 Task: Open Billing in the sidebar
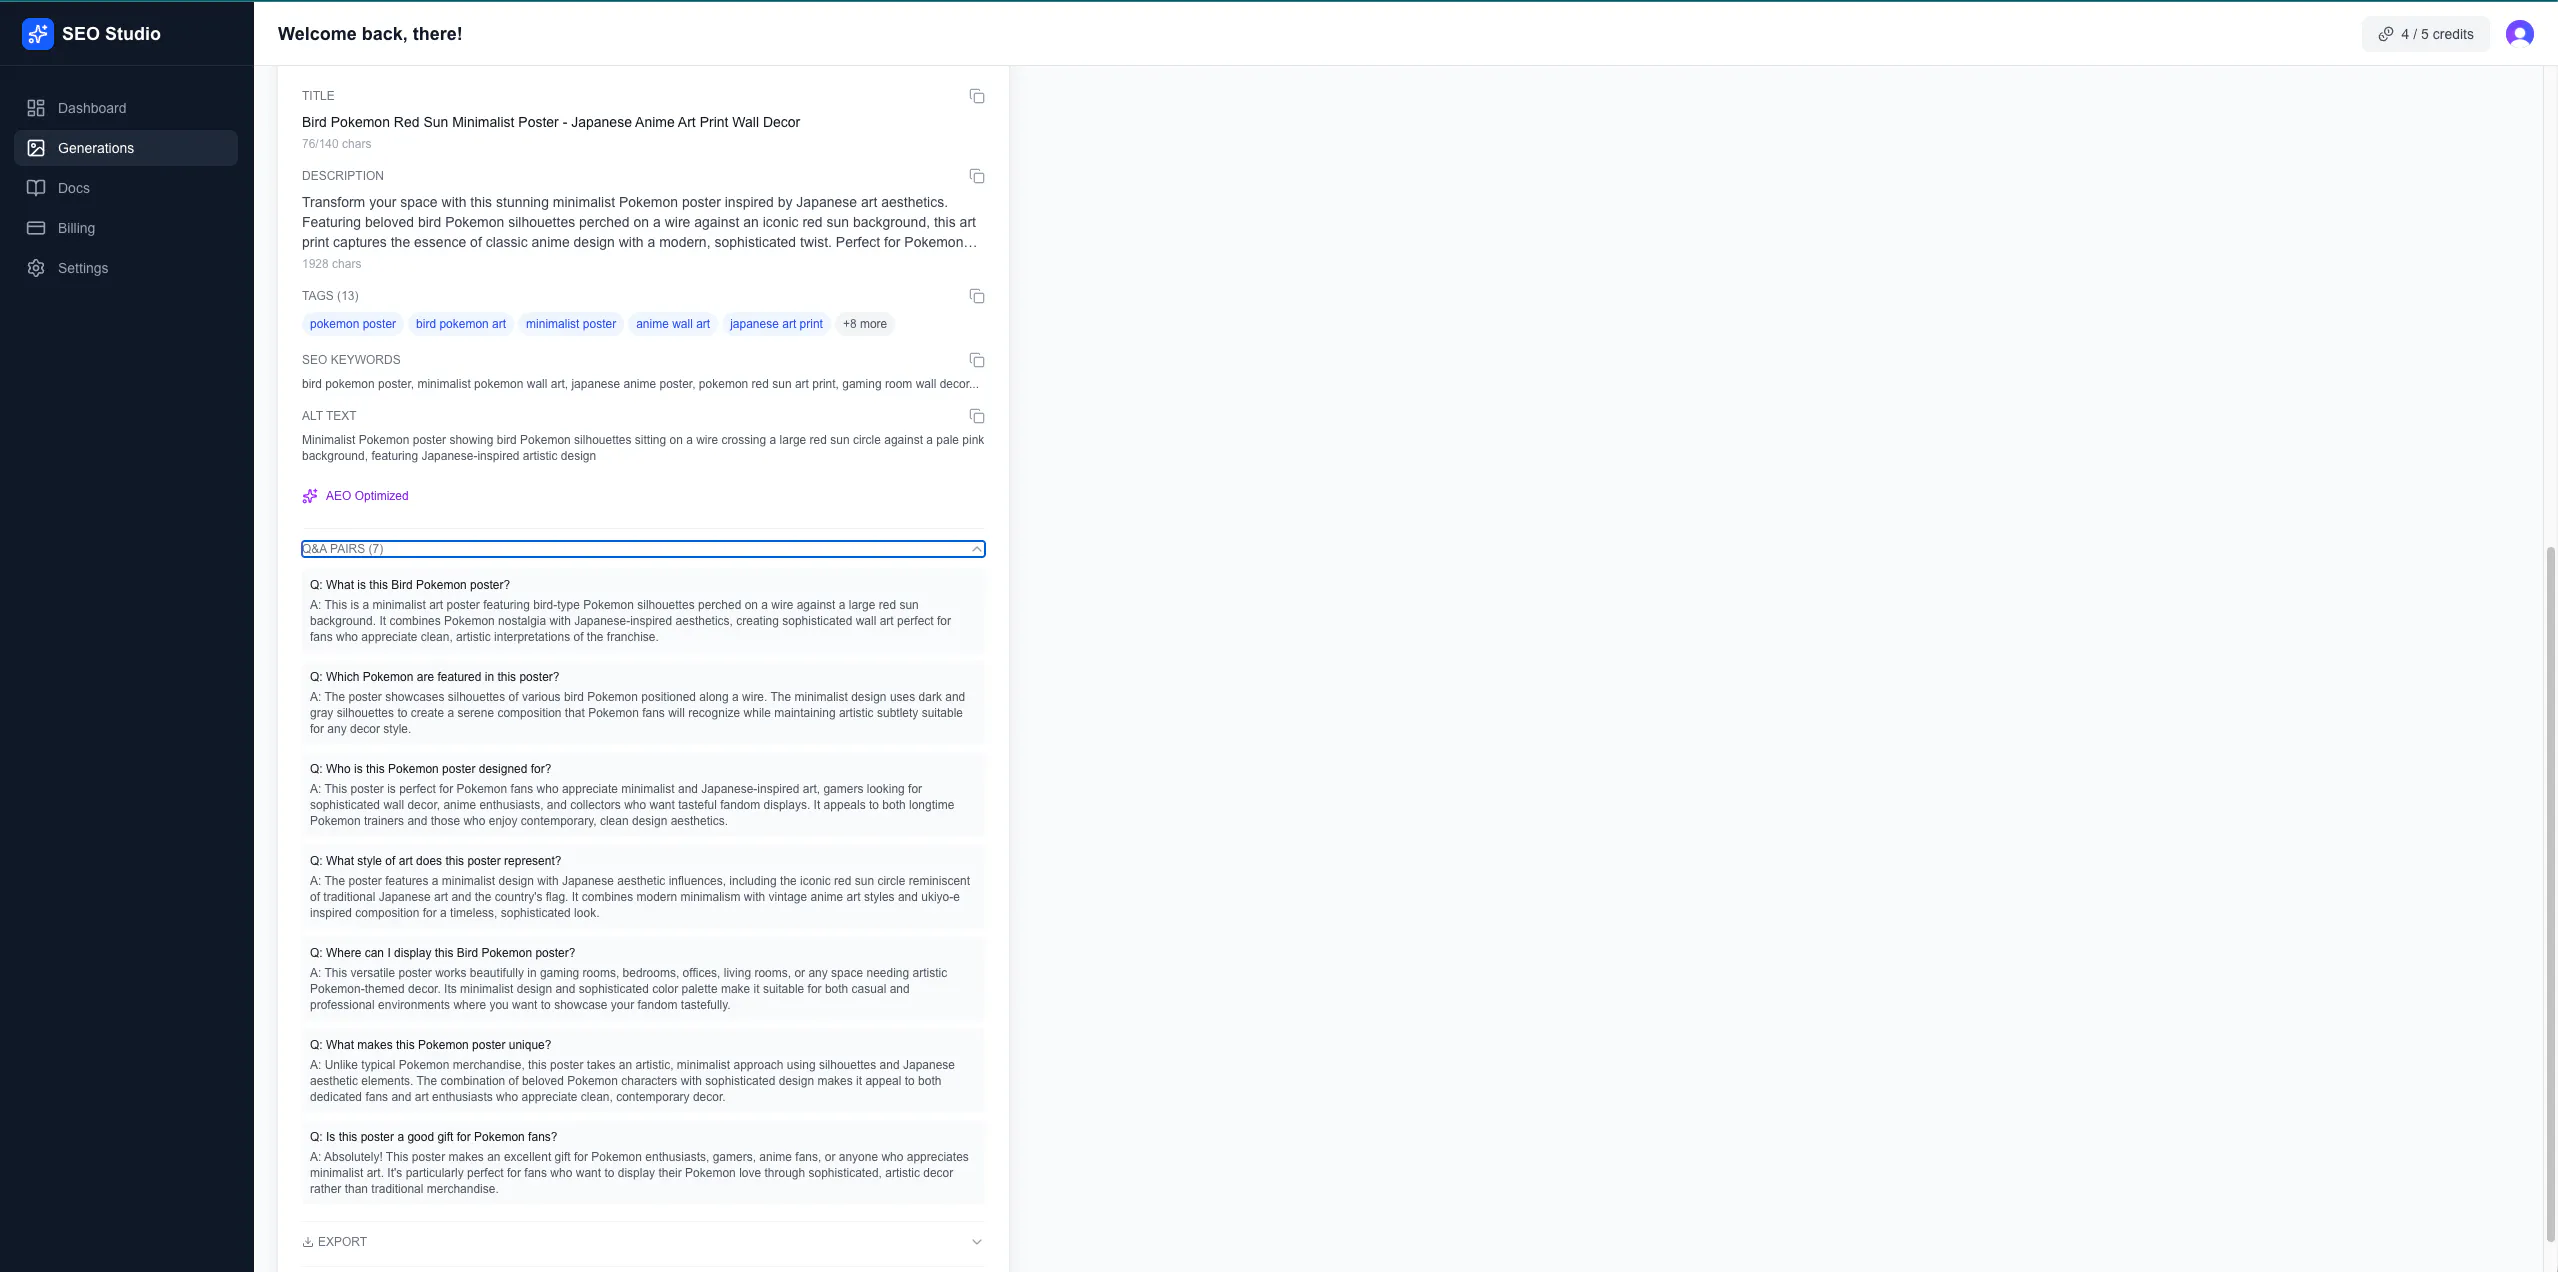(x=126, y=228)
